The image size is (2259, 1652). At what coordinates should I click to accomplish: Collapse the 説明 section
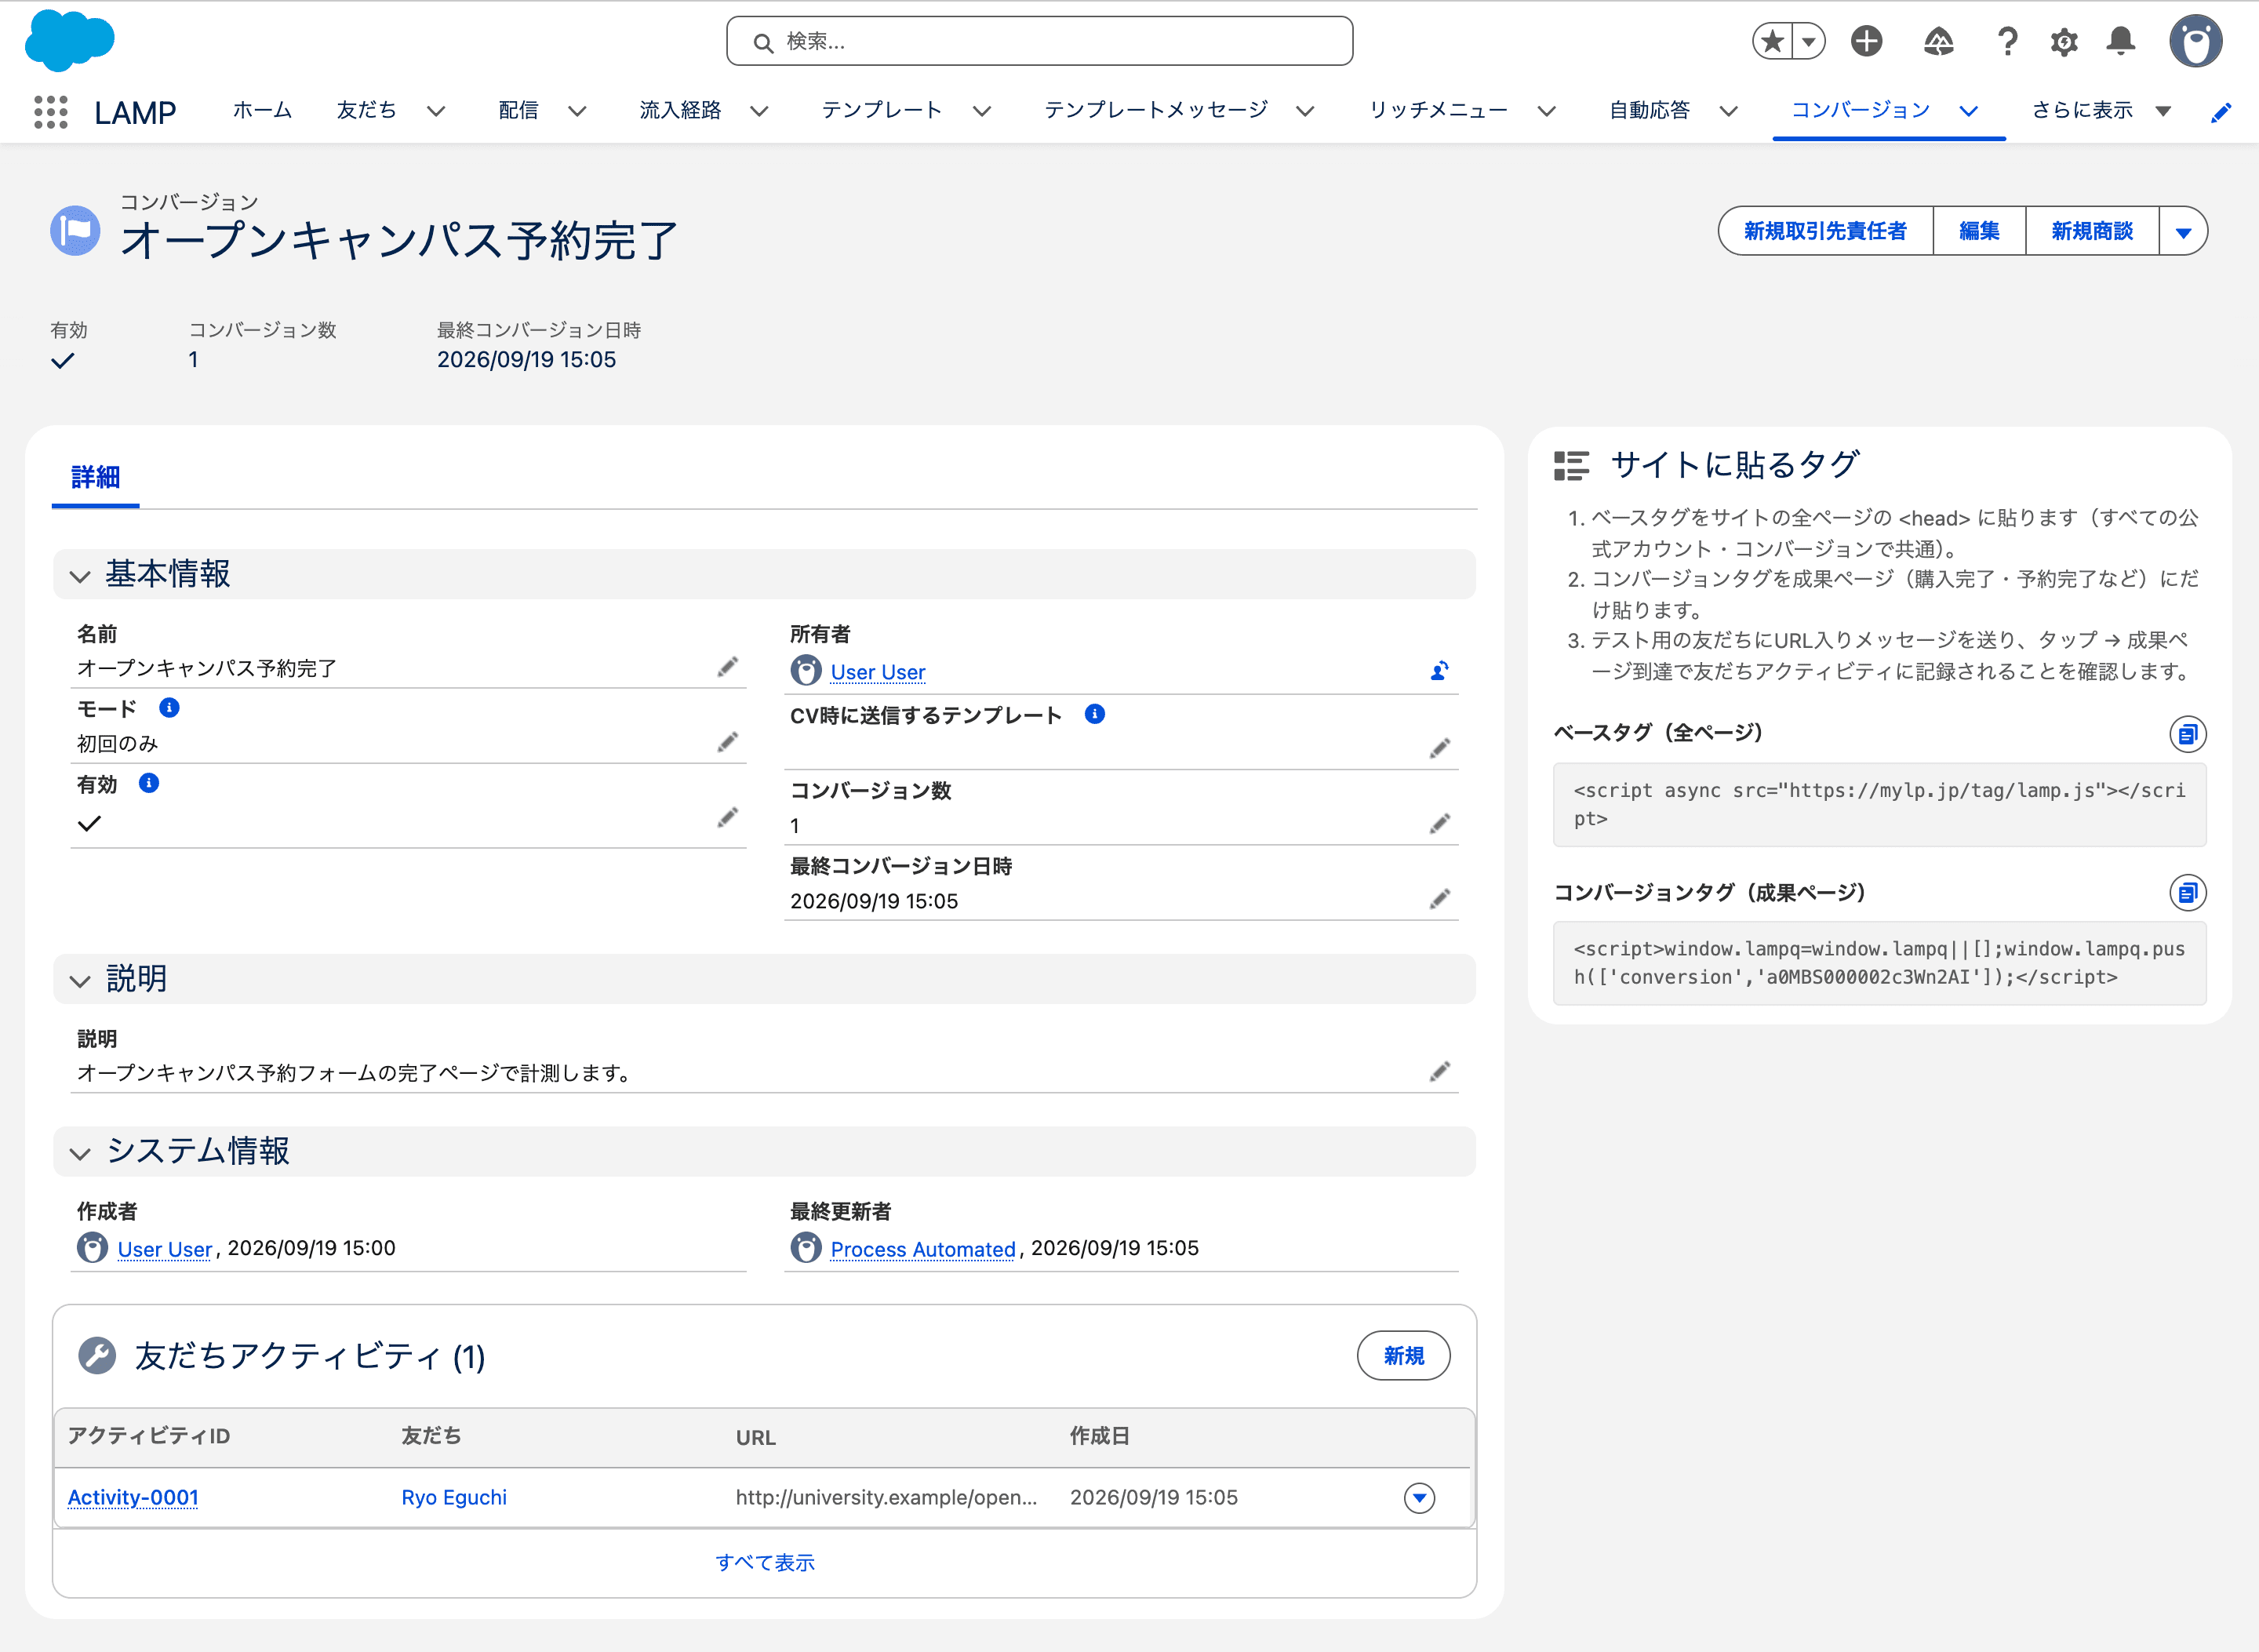(x=80, y=981)
